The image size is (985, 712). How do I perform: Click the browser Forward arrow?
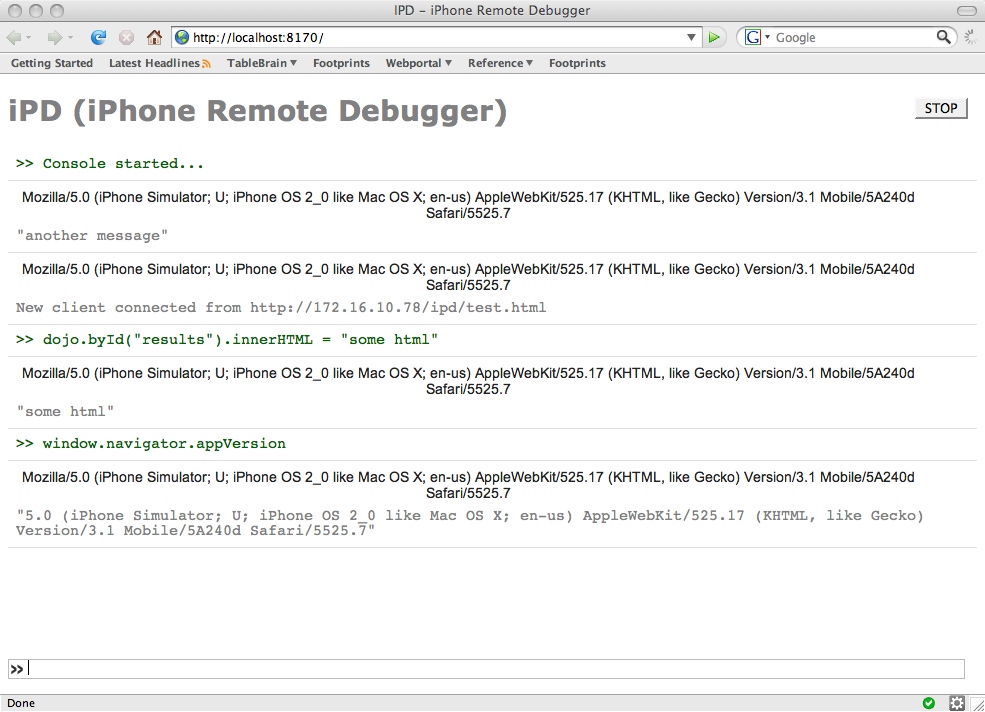tap(55, 38)
